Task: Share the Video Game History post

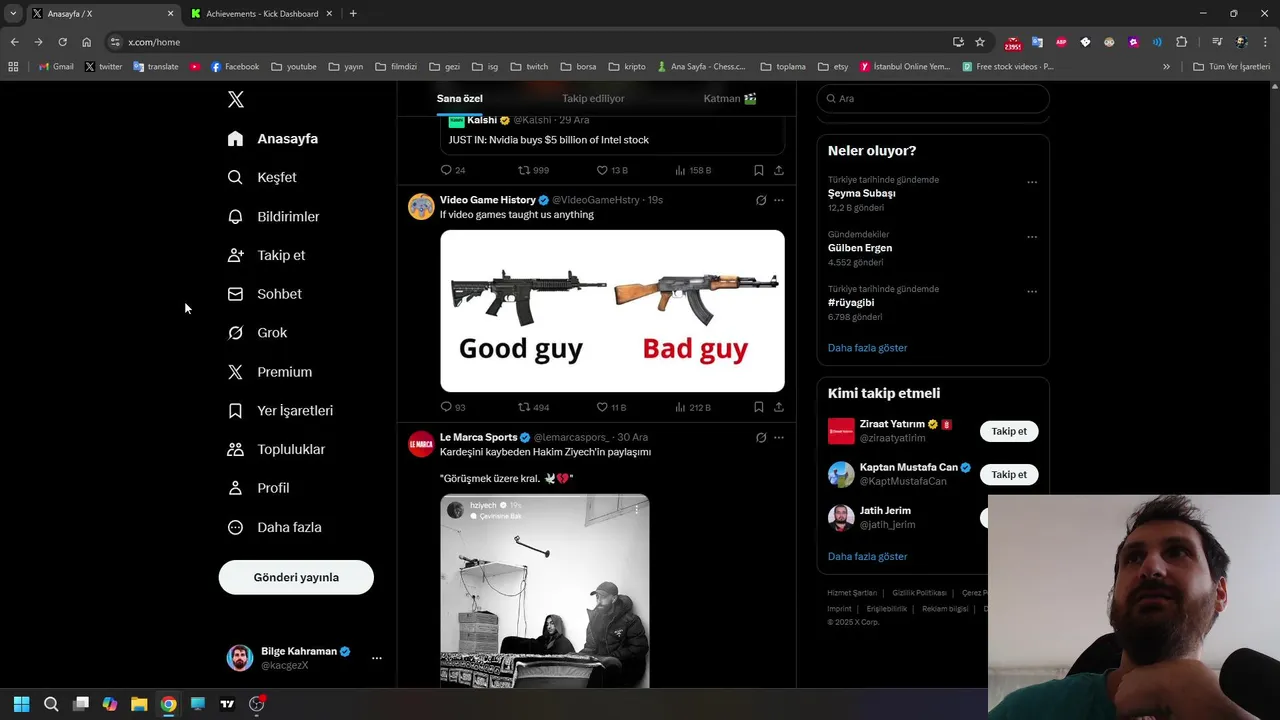Action: pos(779,407)
